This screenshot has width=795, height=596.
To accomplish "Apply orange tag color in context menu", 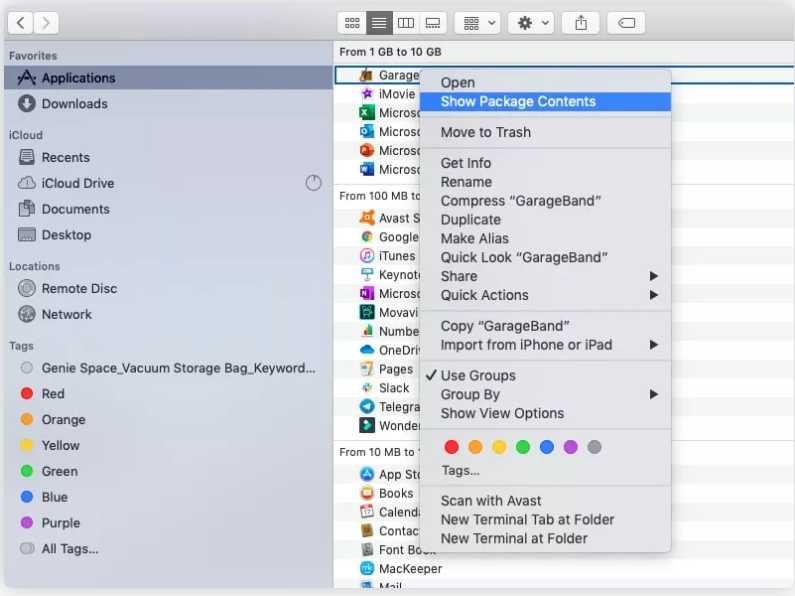I will click(x=475, y=447).
